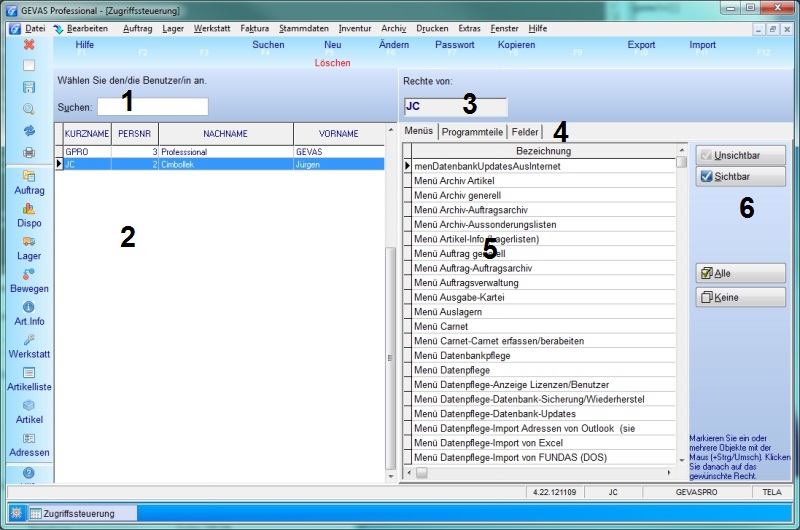Click the printer icon in sidebar
The width and height of the screenshot is (800, 530).
(x=29, y=152)
